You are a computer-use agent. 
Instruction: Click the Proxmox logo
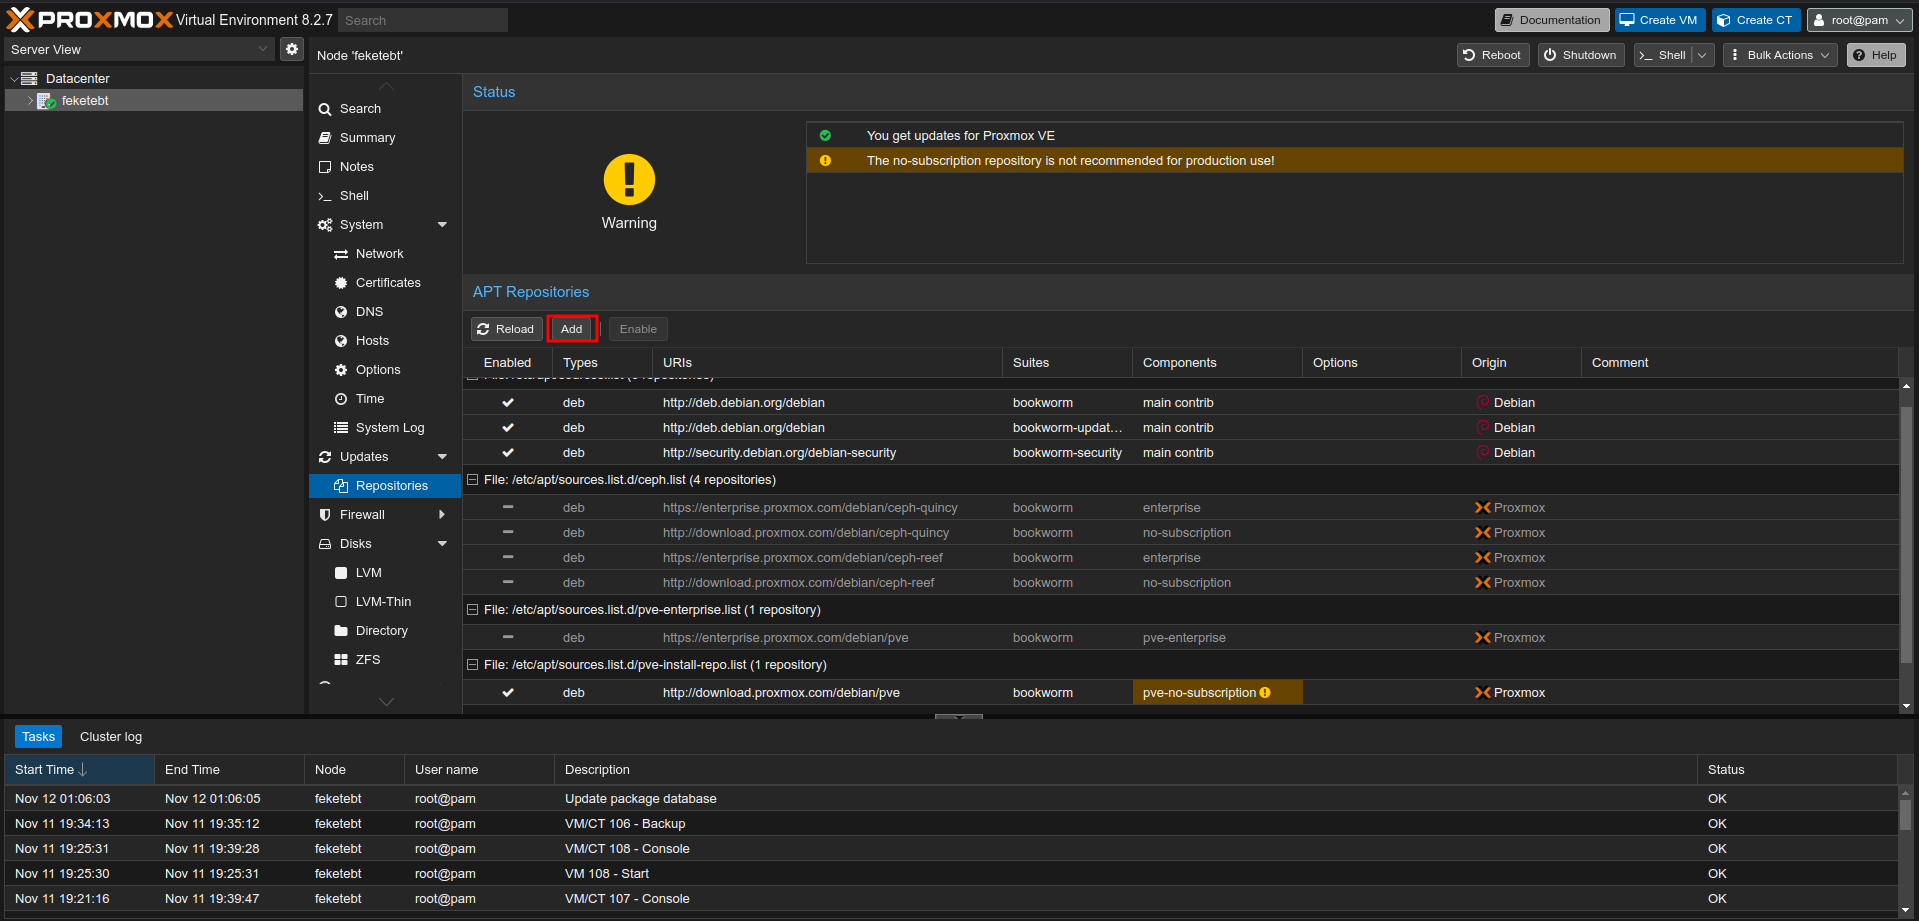point(90,20)
